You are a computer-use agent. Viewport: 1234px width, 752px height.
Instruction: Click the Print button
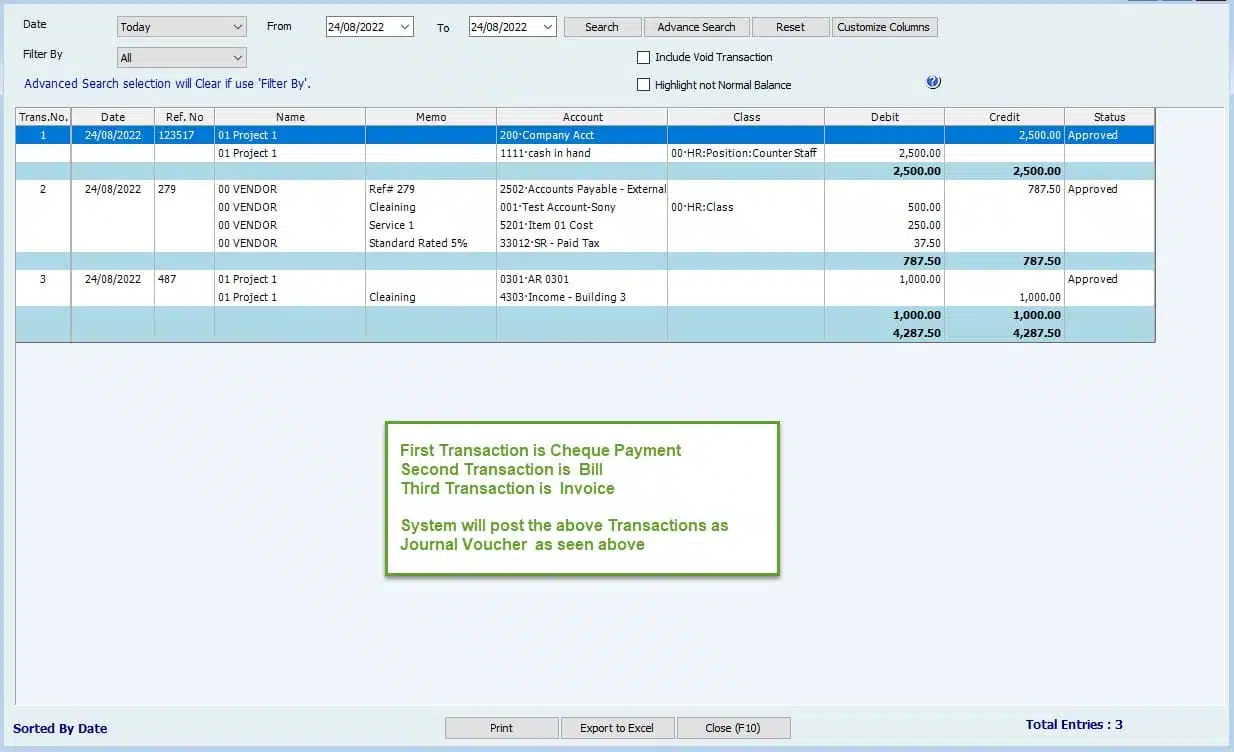pos(502,728)
